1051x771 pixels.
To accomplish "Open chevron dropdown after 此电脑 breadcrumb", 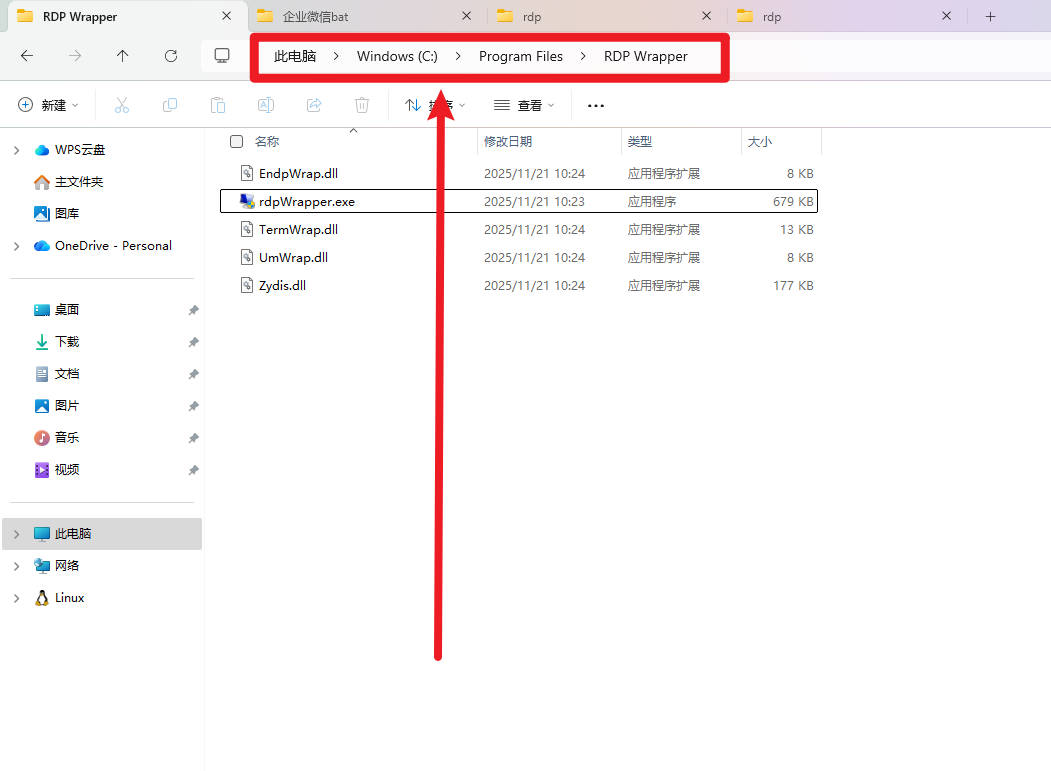I will click(x=336, y=56).
